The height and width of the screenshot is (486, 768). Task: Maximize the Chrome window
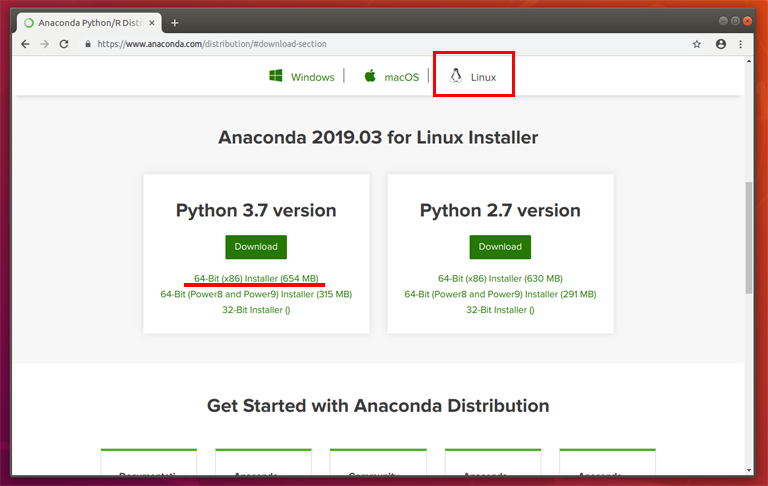coord(735,21)
